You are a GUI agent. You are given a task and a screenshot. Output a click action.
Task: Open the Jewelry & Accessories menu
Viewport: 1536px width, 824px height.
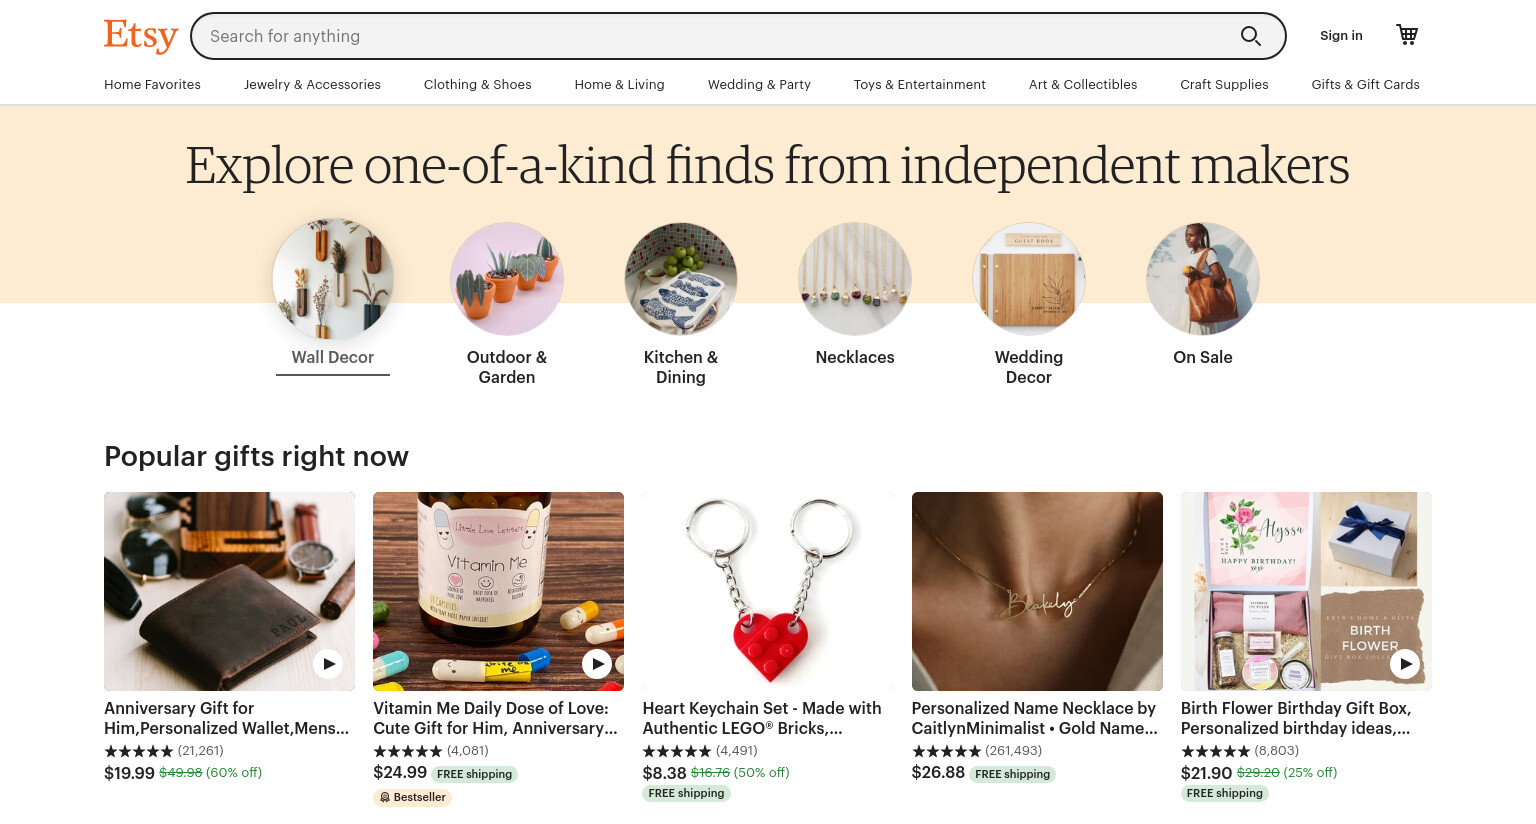pyautogui.click(x=312, y=85)
